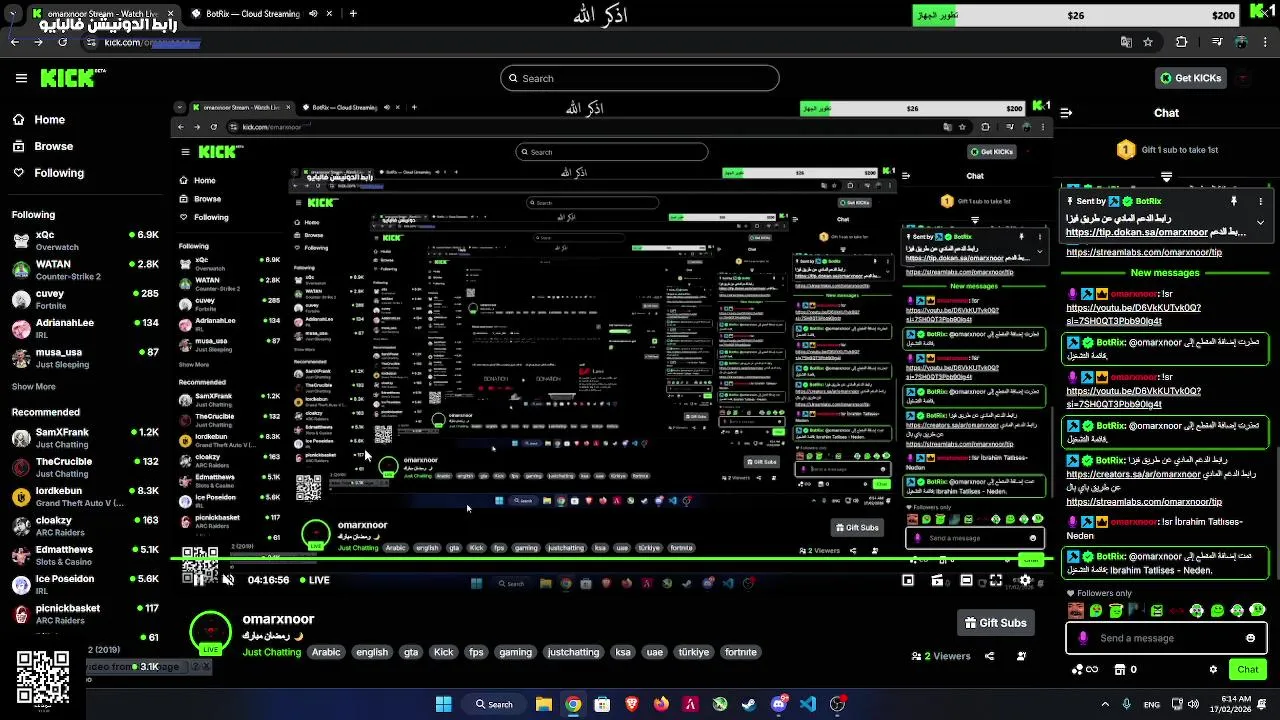Open Just Chatting category link

tap(271, 652)
